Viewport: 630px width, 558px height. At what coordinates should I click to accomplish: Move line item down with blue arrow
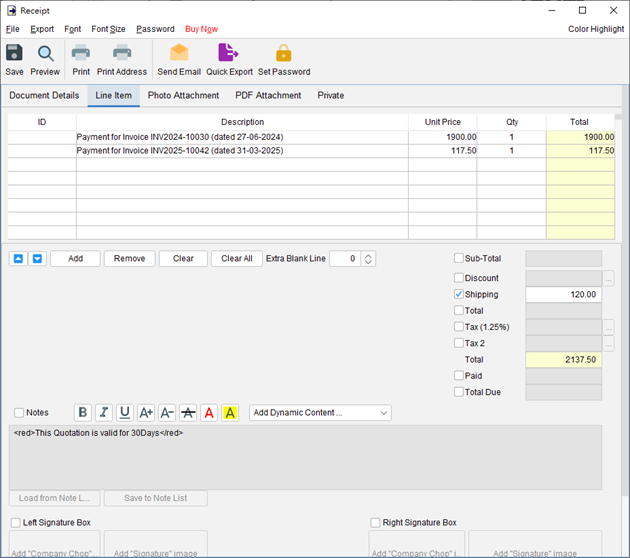click(37, 259)
